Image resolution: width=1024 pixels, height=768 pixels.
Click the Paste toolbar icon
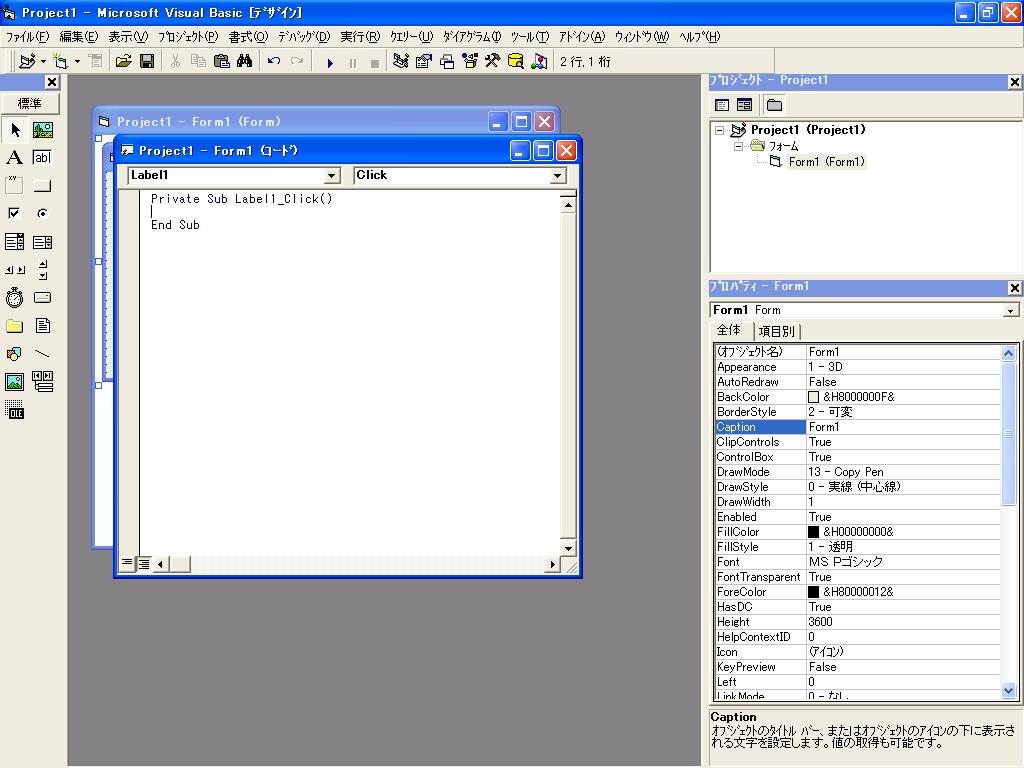pyautogui.click(x=222, y=61)
